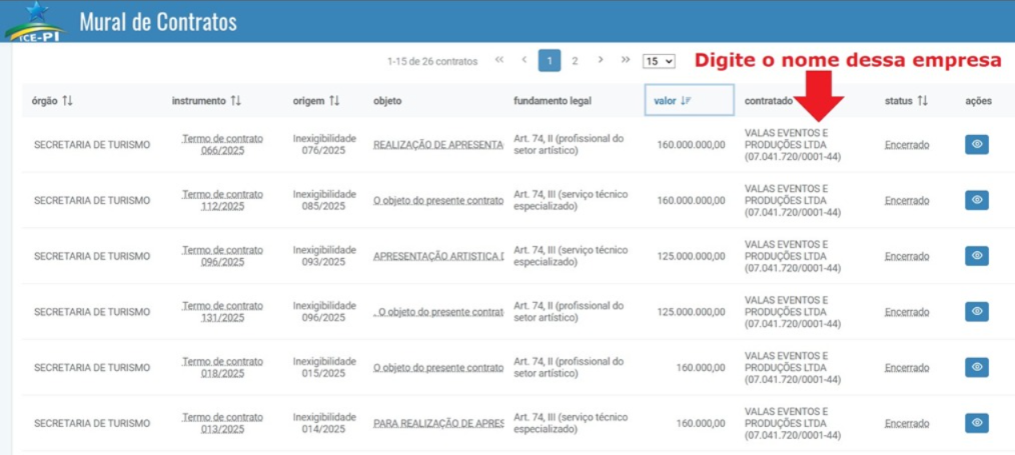Click Encerrado status of contract 013/2025

pyautogui.click(x=906, y=423)
